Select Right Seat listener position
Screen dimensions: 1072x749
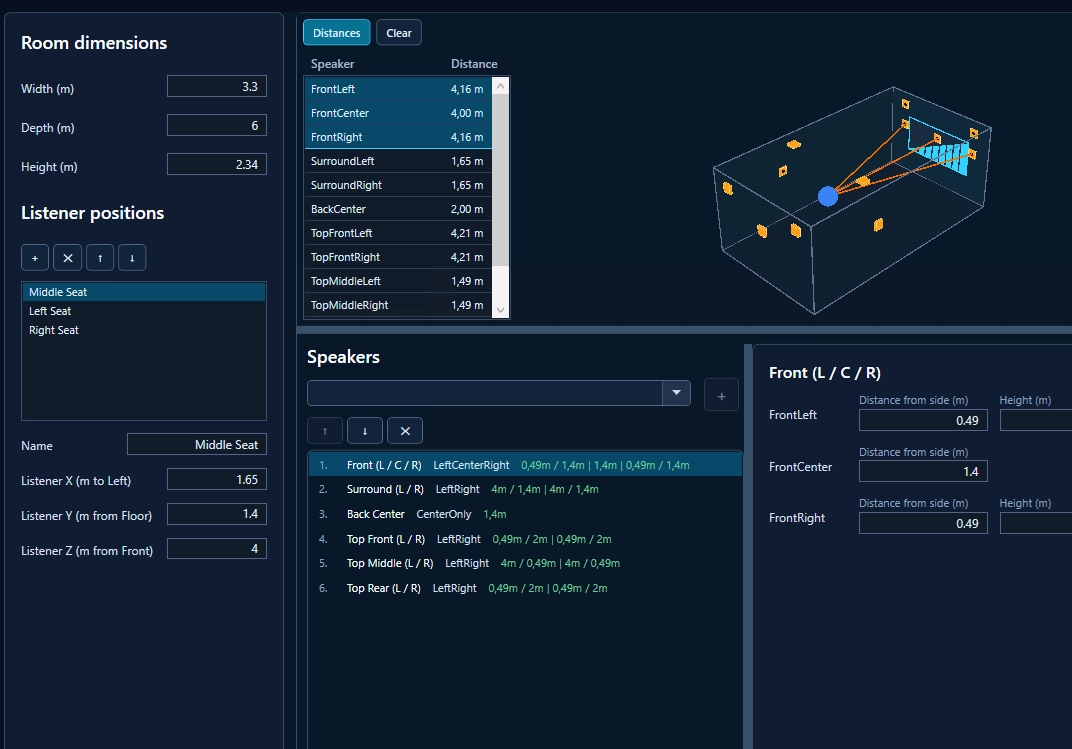[144, 330]
